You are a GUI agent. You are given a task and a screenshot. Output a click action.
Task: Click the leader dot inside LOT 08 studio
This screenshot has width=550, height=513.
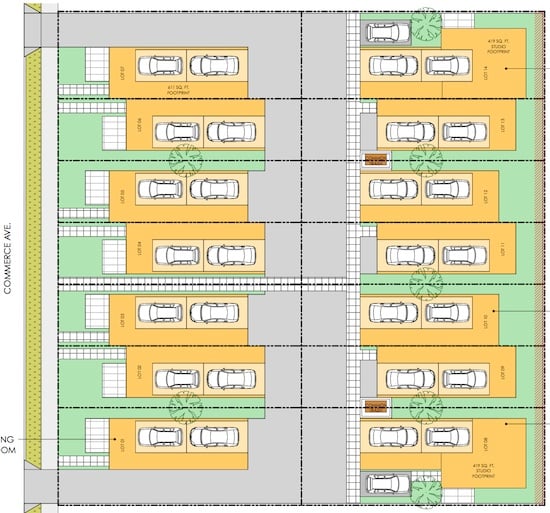tap(506, 424)
